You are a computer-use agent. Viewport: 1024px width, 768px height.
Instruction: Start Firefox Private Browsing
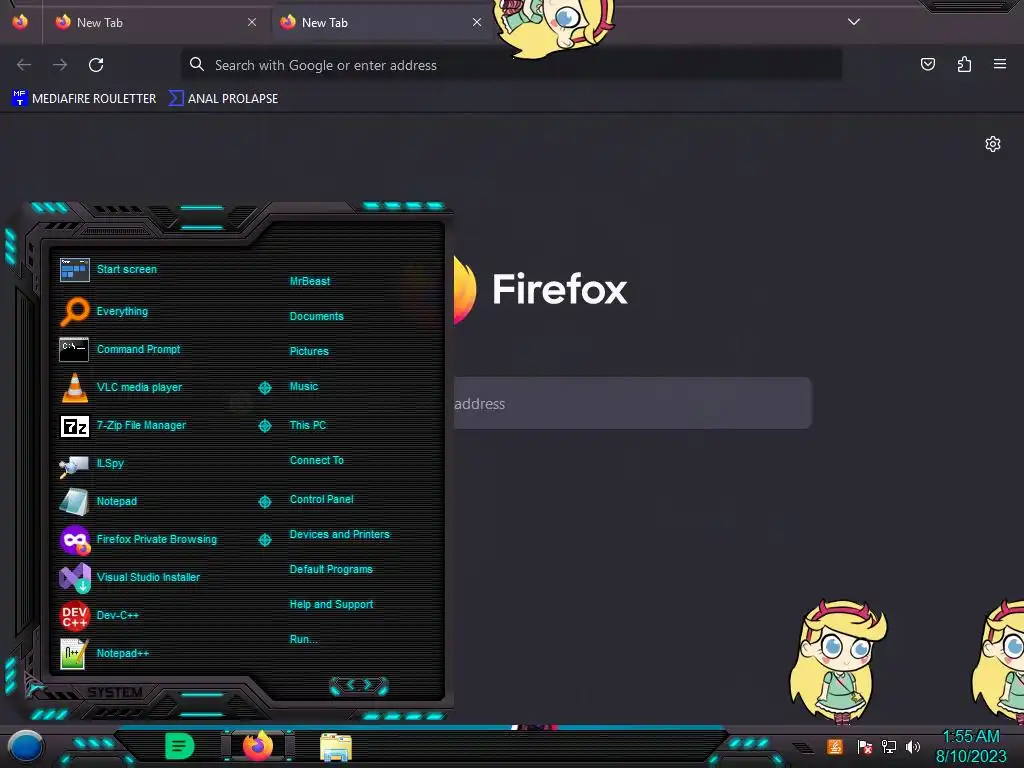[x=74, y=539]
